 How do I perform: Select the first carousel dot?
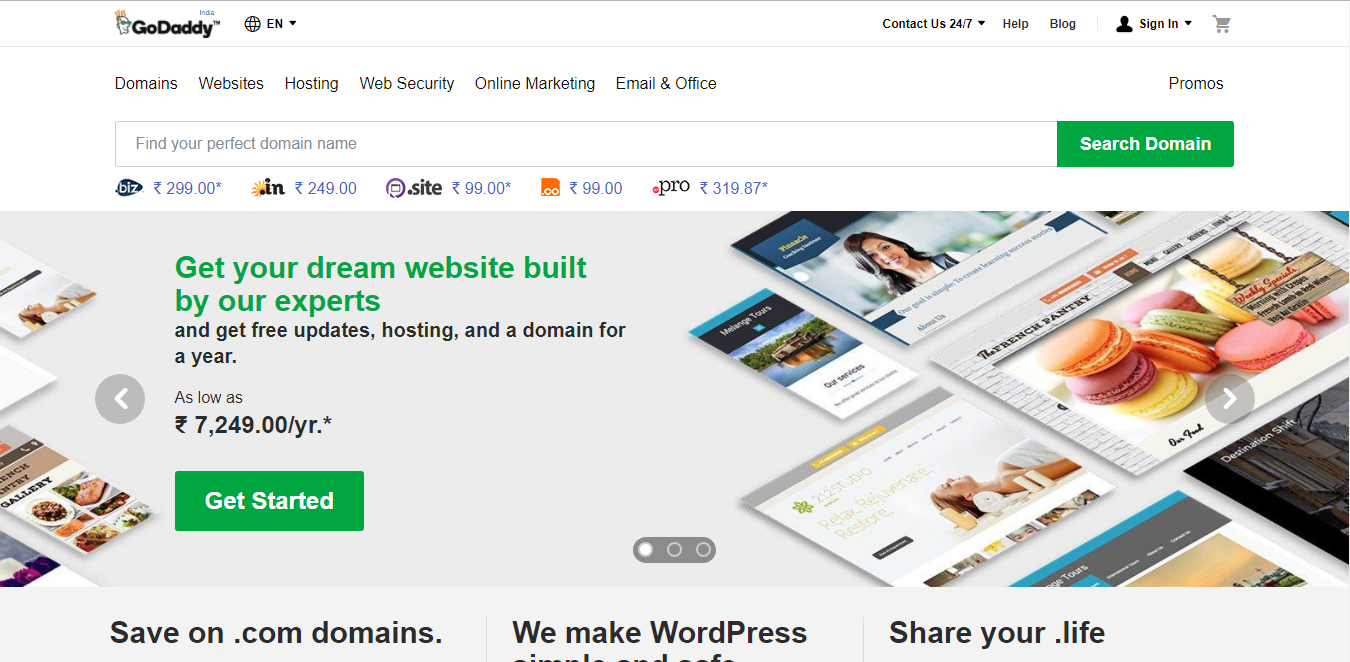pos(646,550)
